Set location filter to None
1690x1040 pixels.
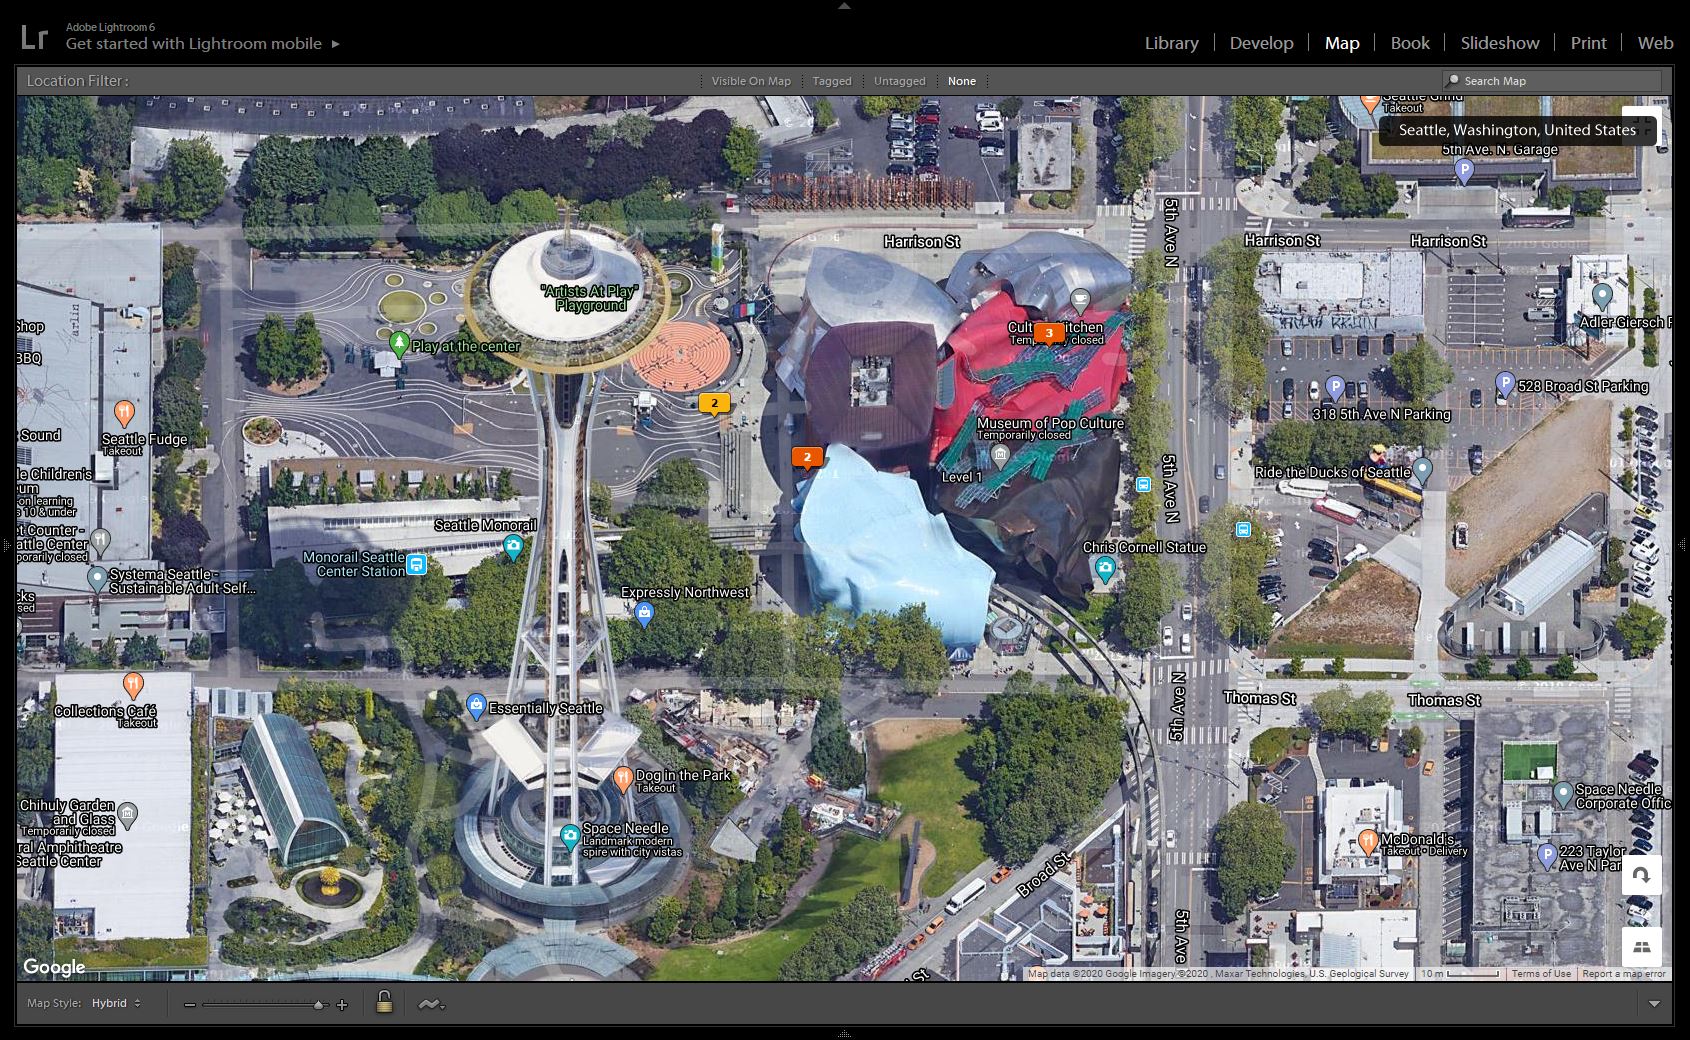[x=962, y=81]
